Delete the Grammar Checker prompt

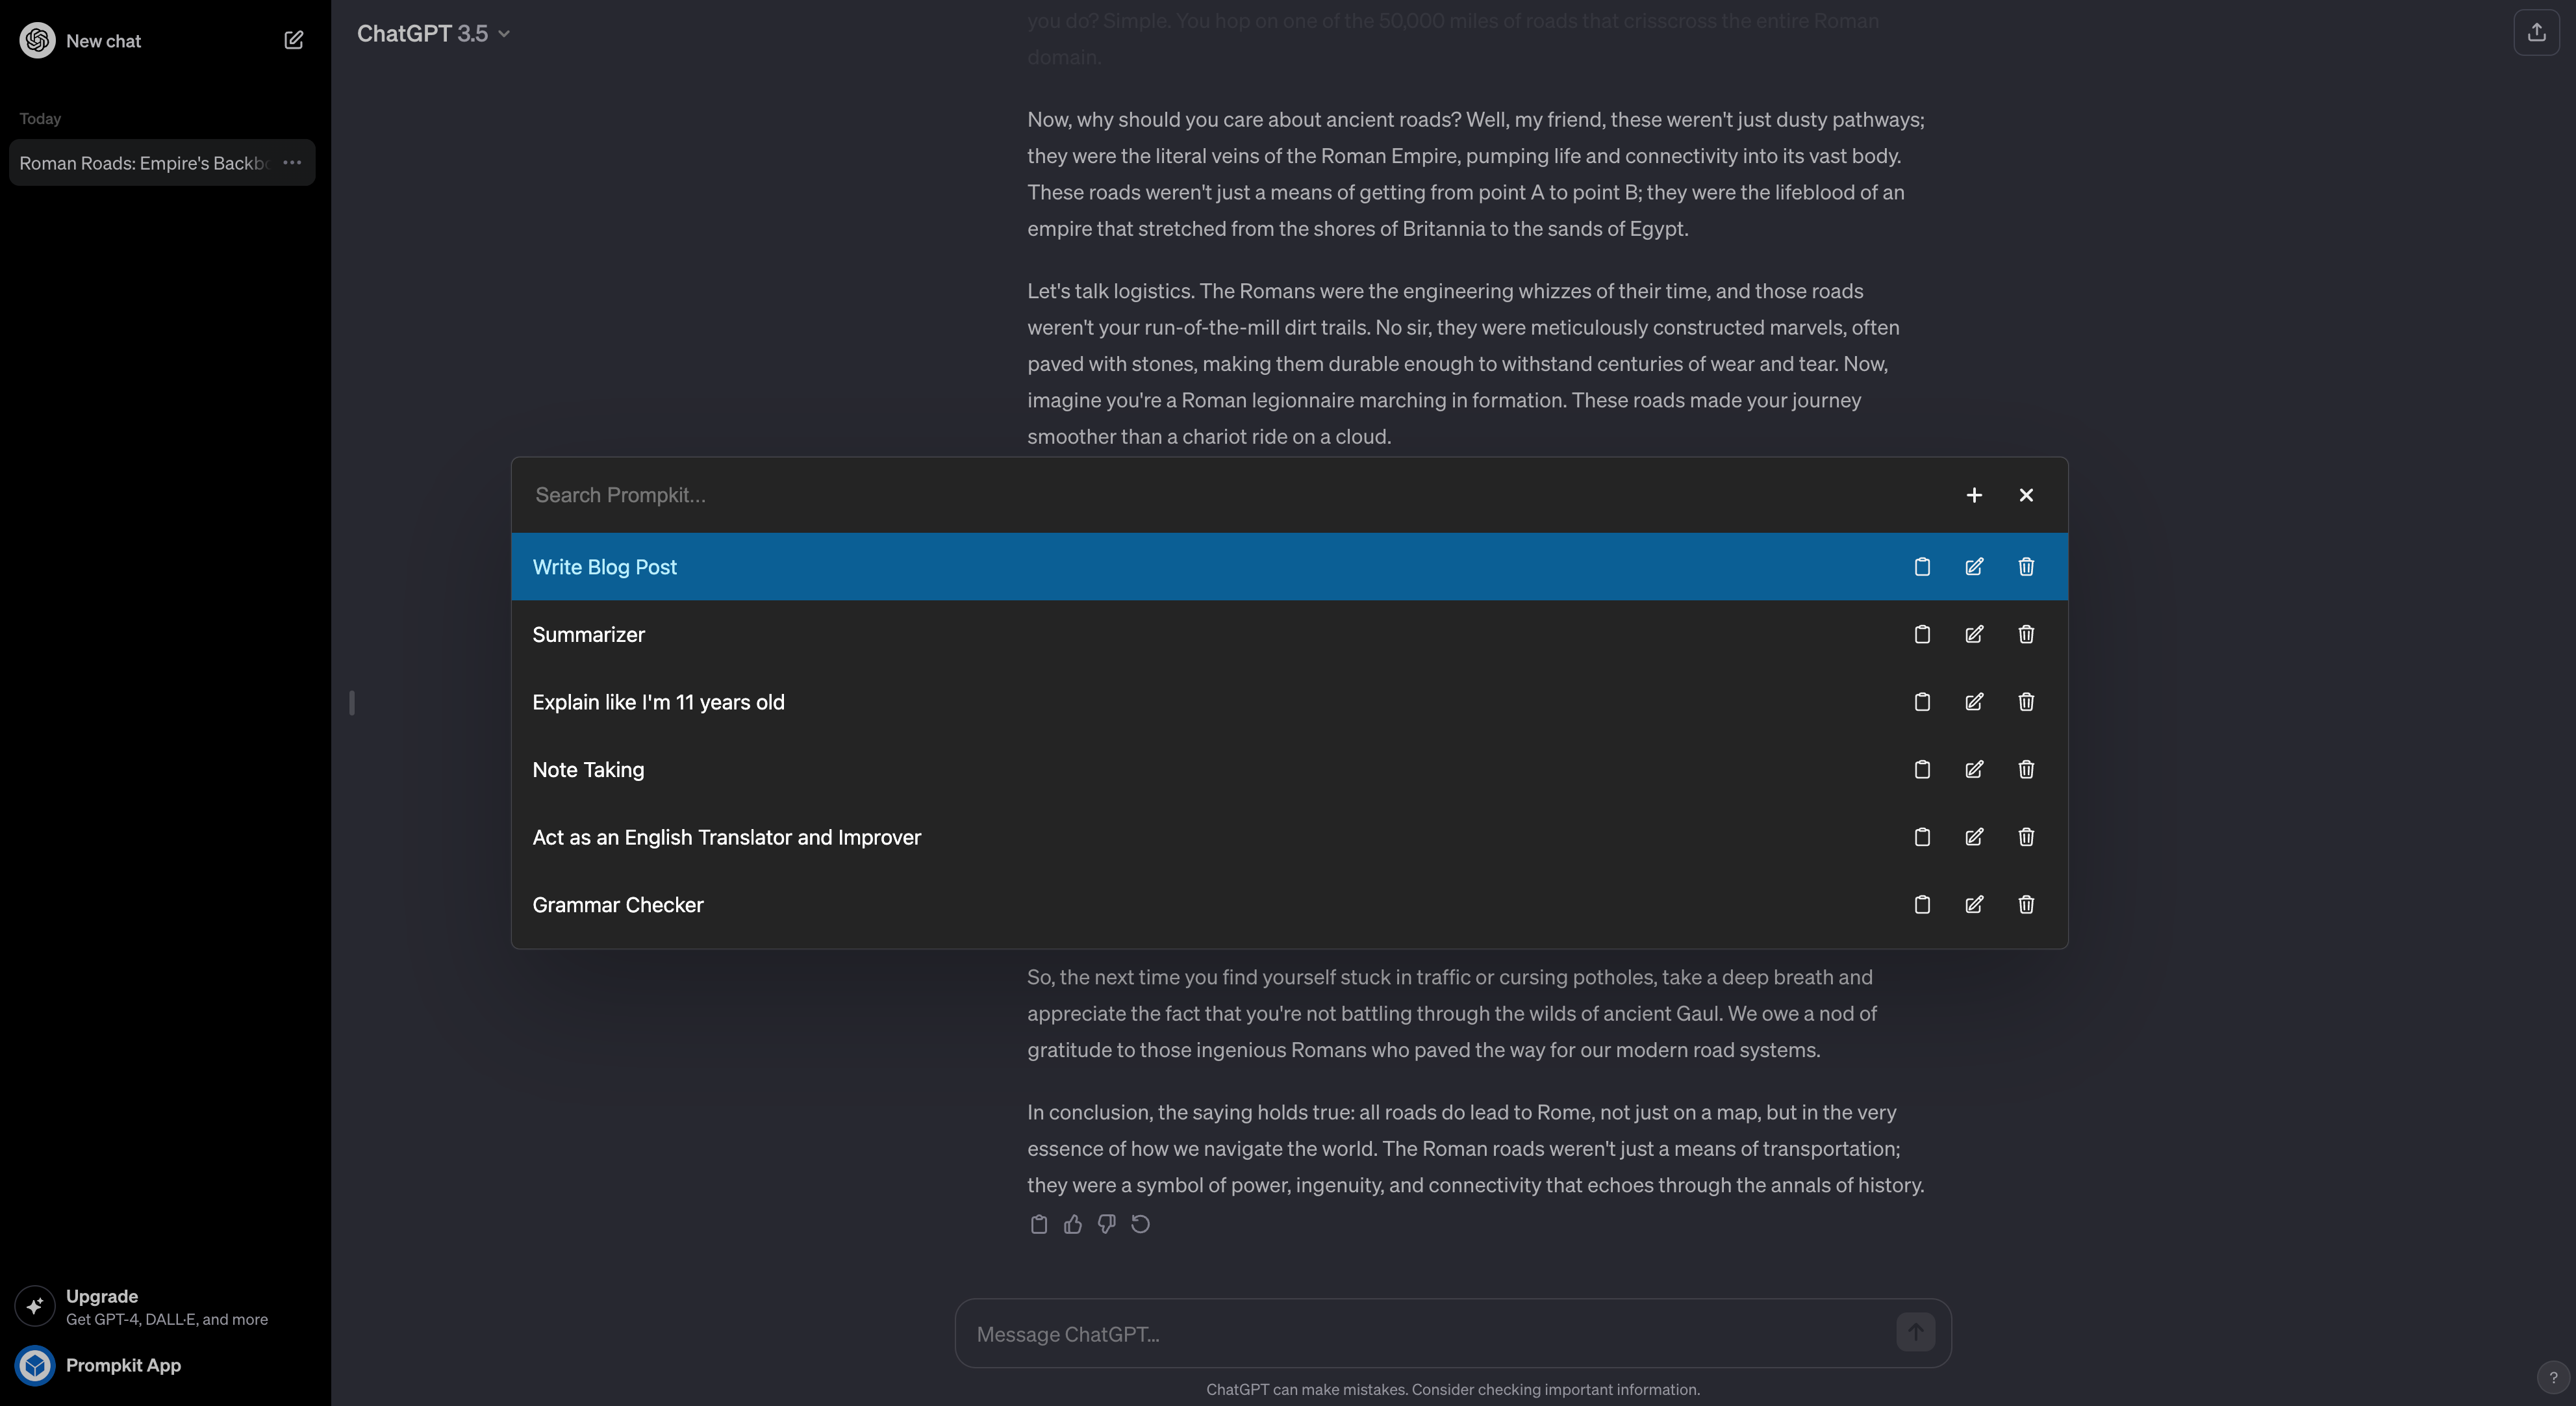pos(2025,904)
